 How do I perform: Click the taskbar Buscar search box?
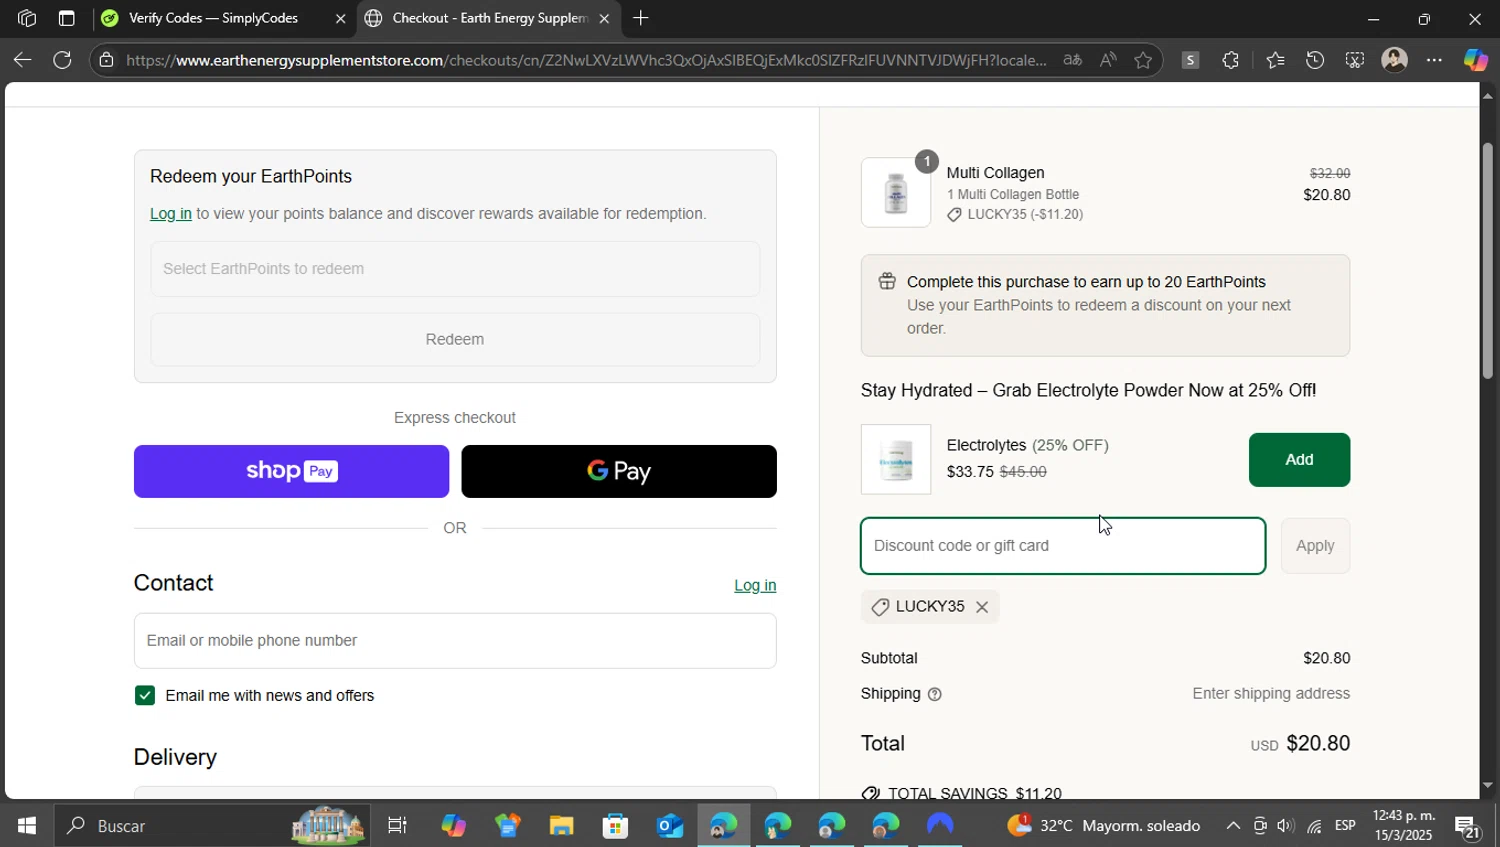click(x=213, y=826)
